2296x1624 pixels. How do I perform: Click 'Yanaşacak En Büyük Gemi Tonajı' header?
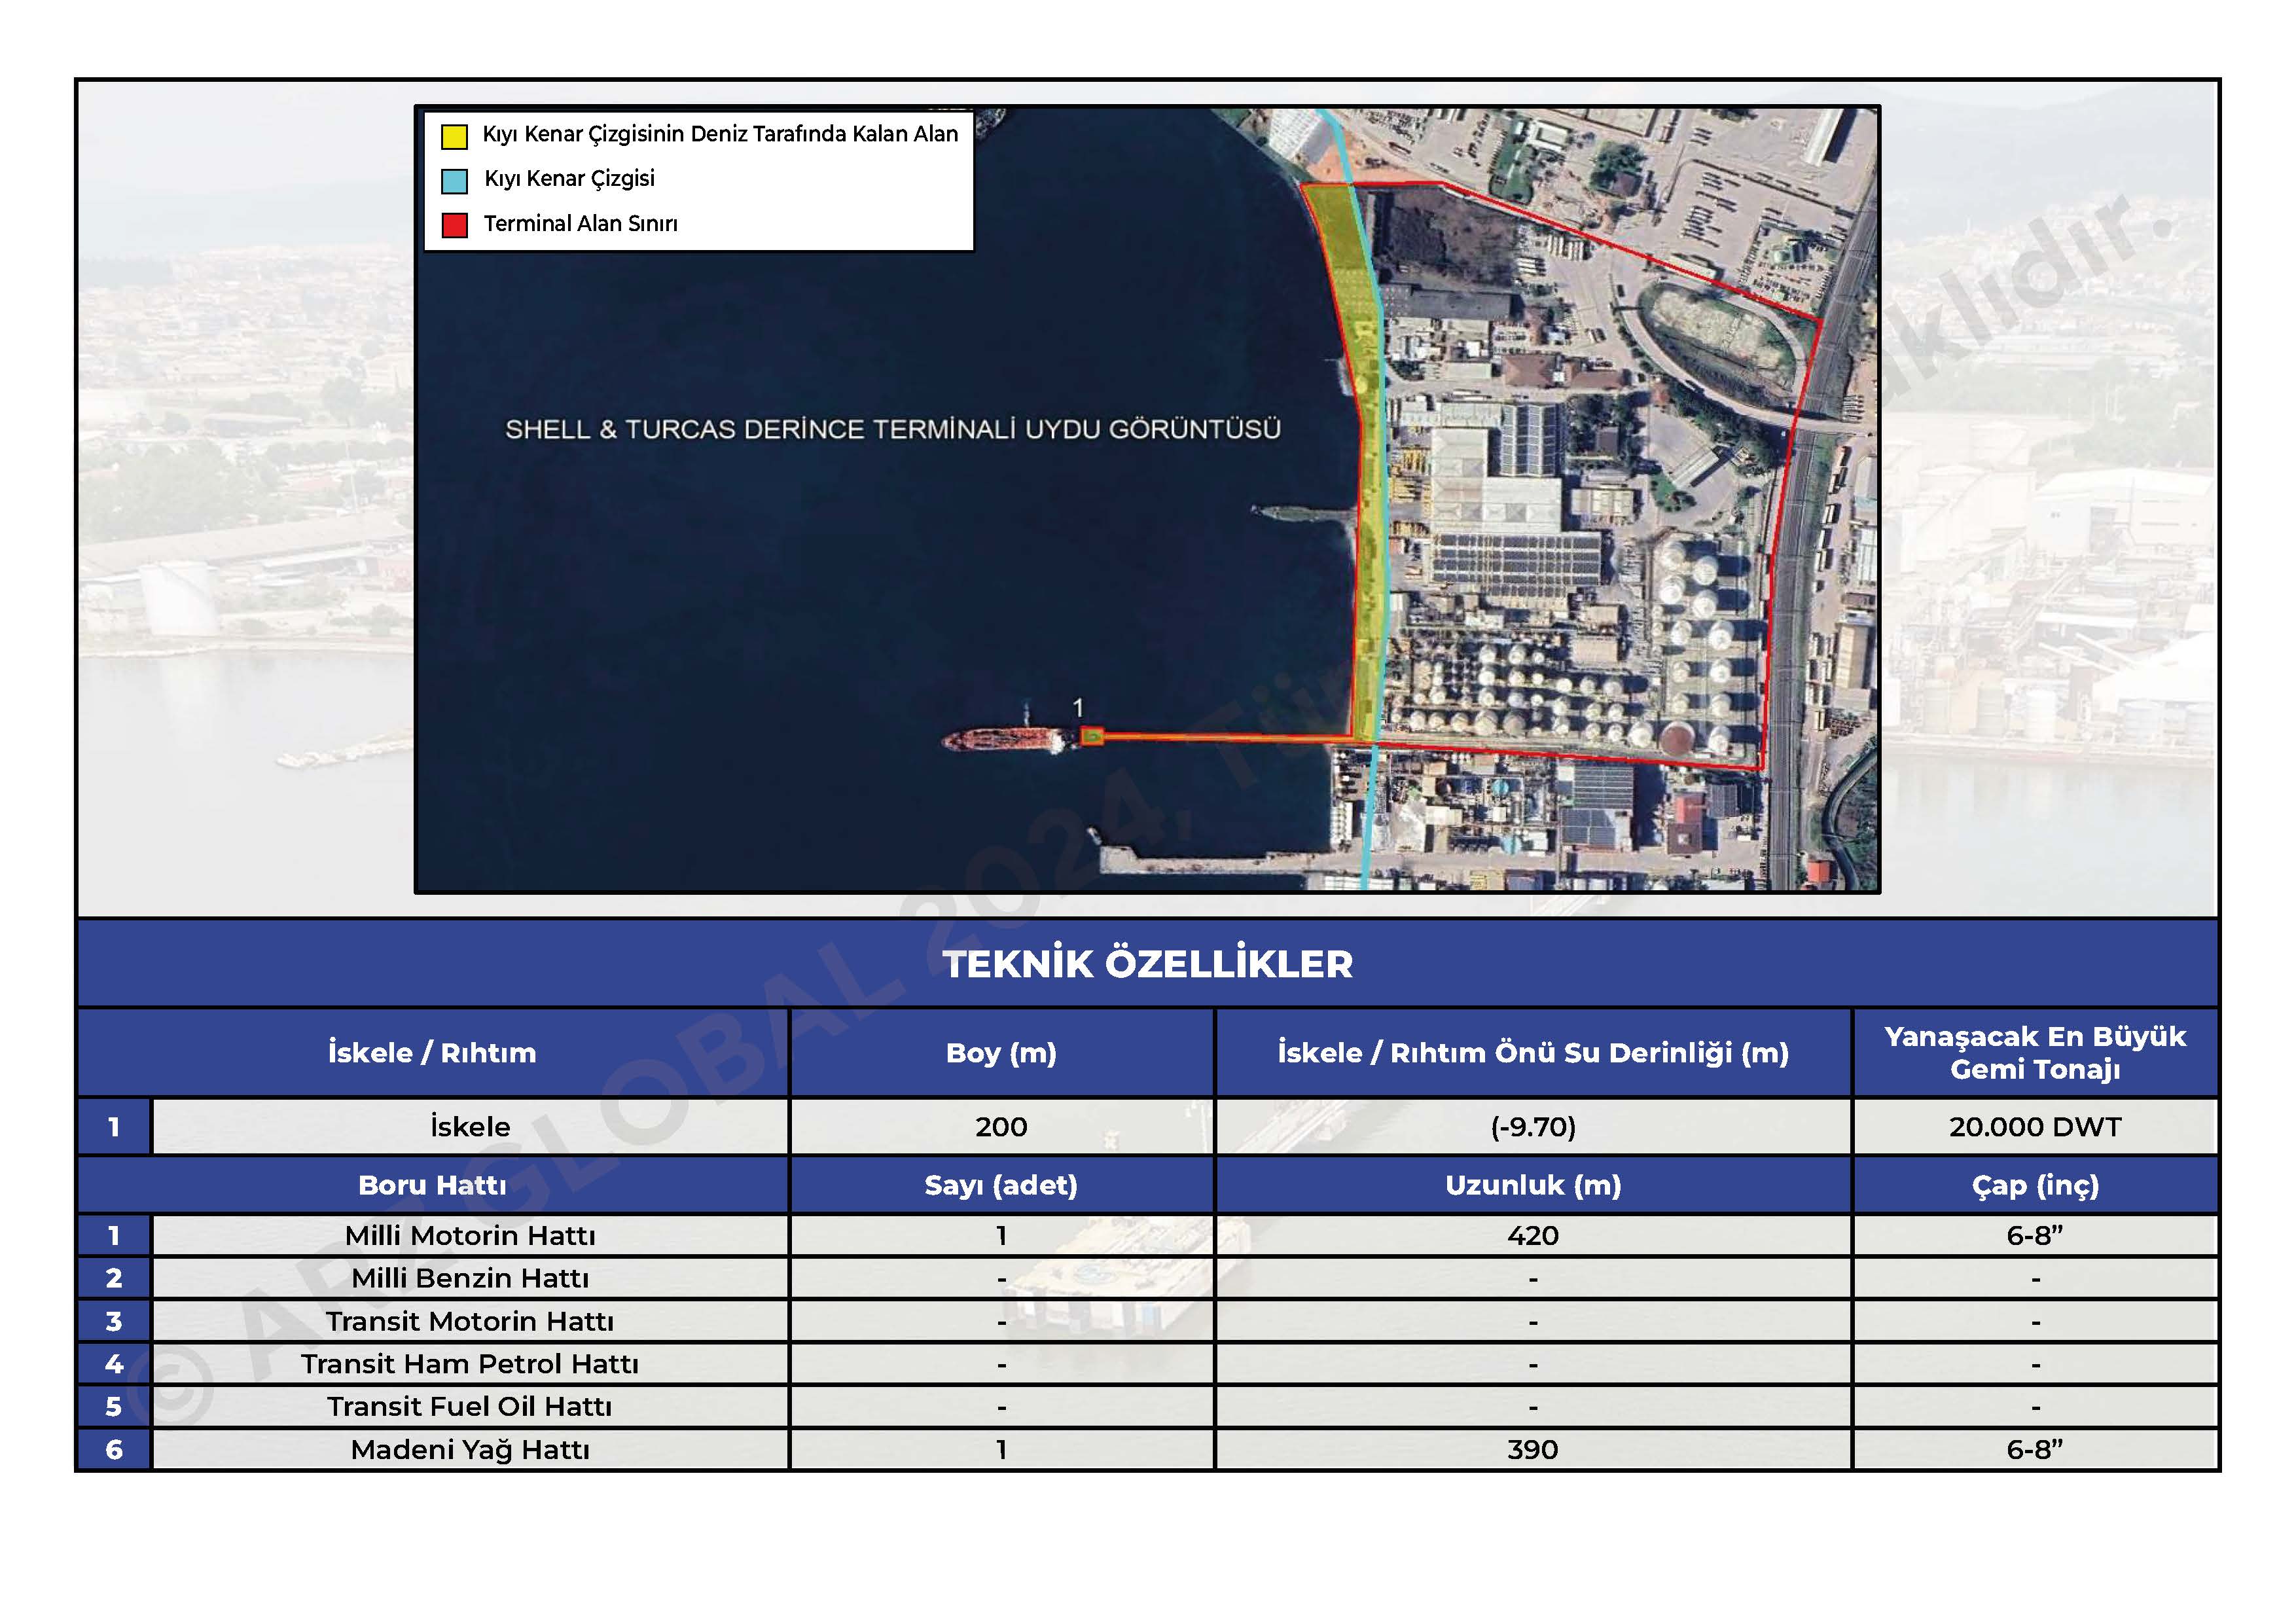(2035, 1052)
